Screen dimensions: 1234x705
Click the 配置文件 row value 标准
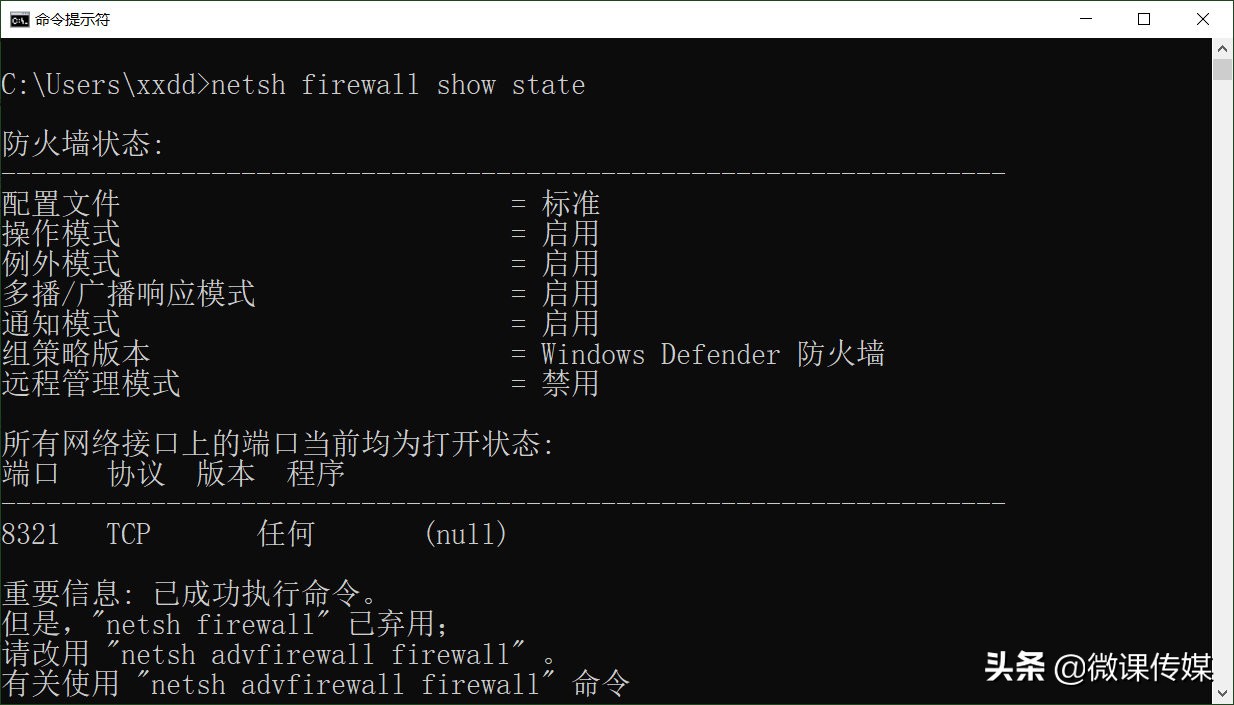coord(570,205)
